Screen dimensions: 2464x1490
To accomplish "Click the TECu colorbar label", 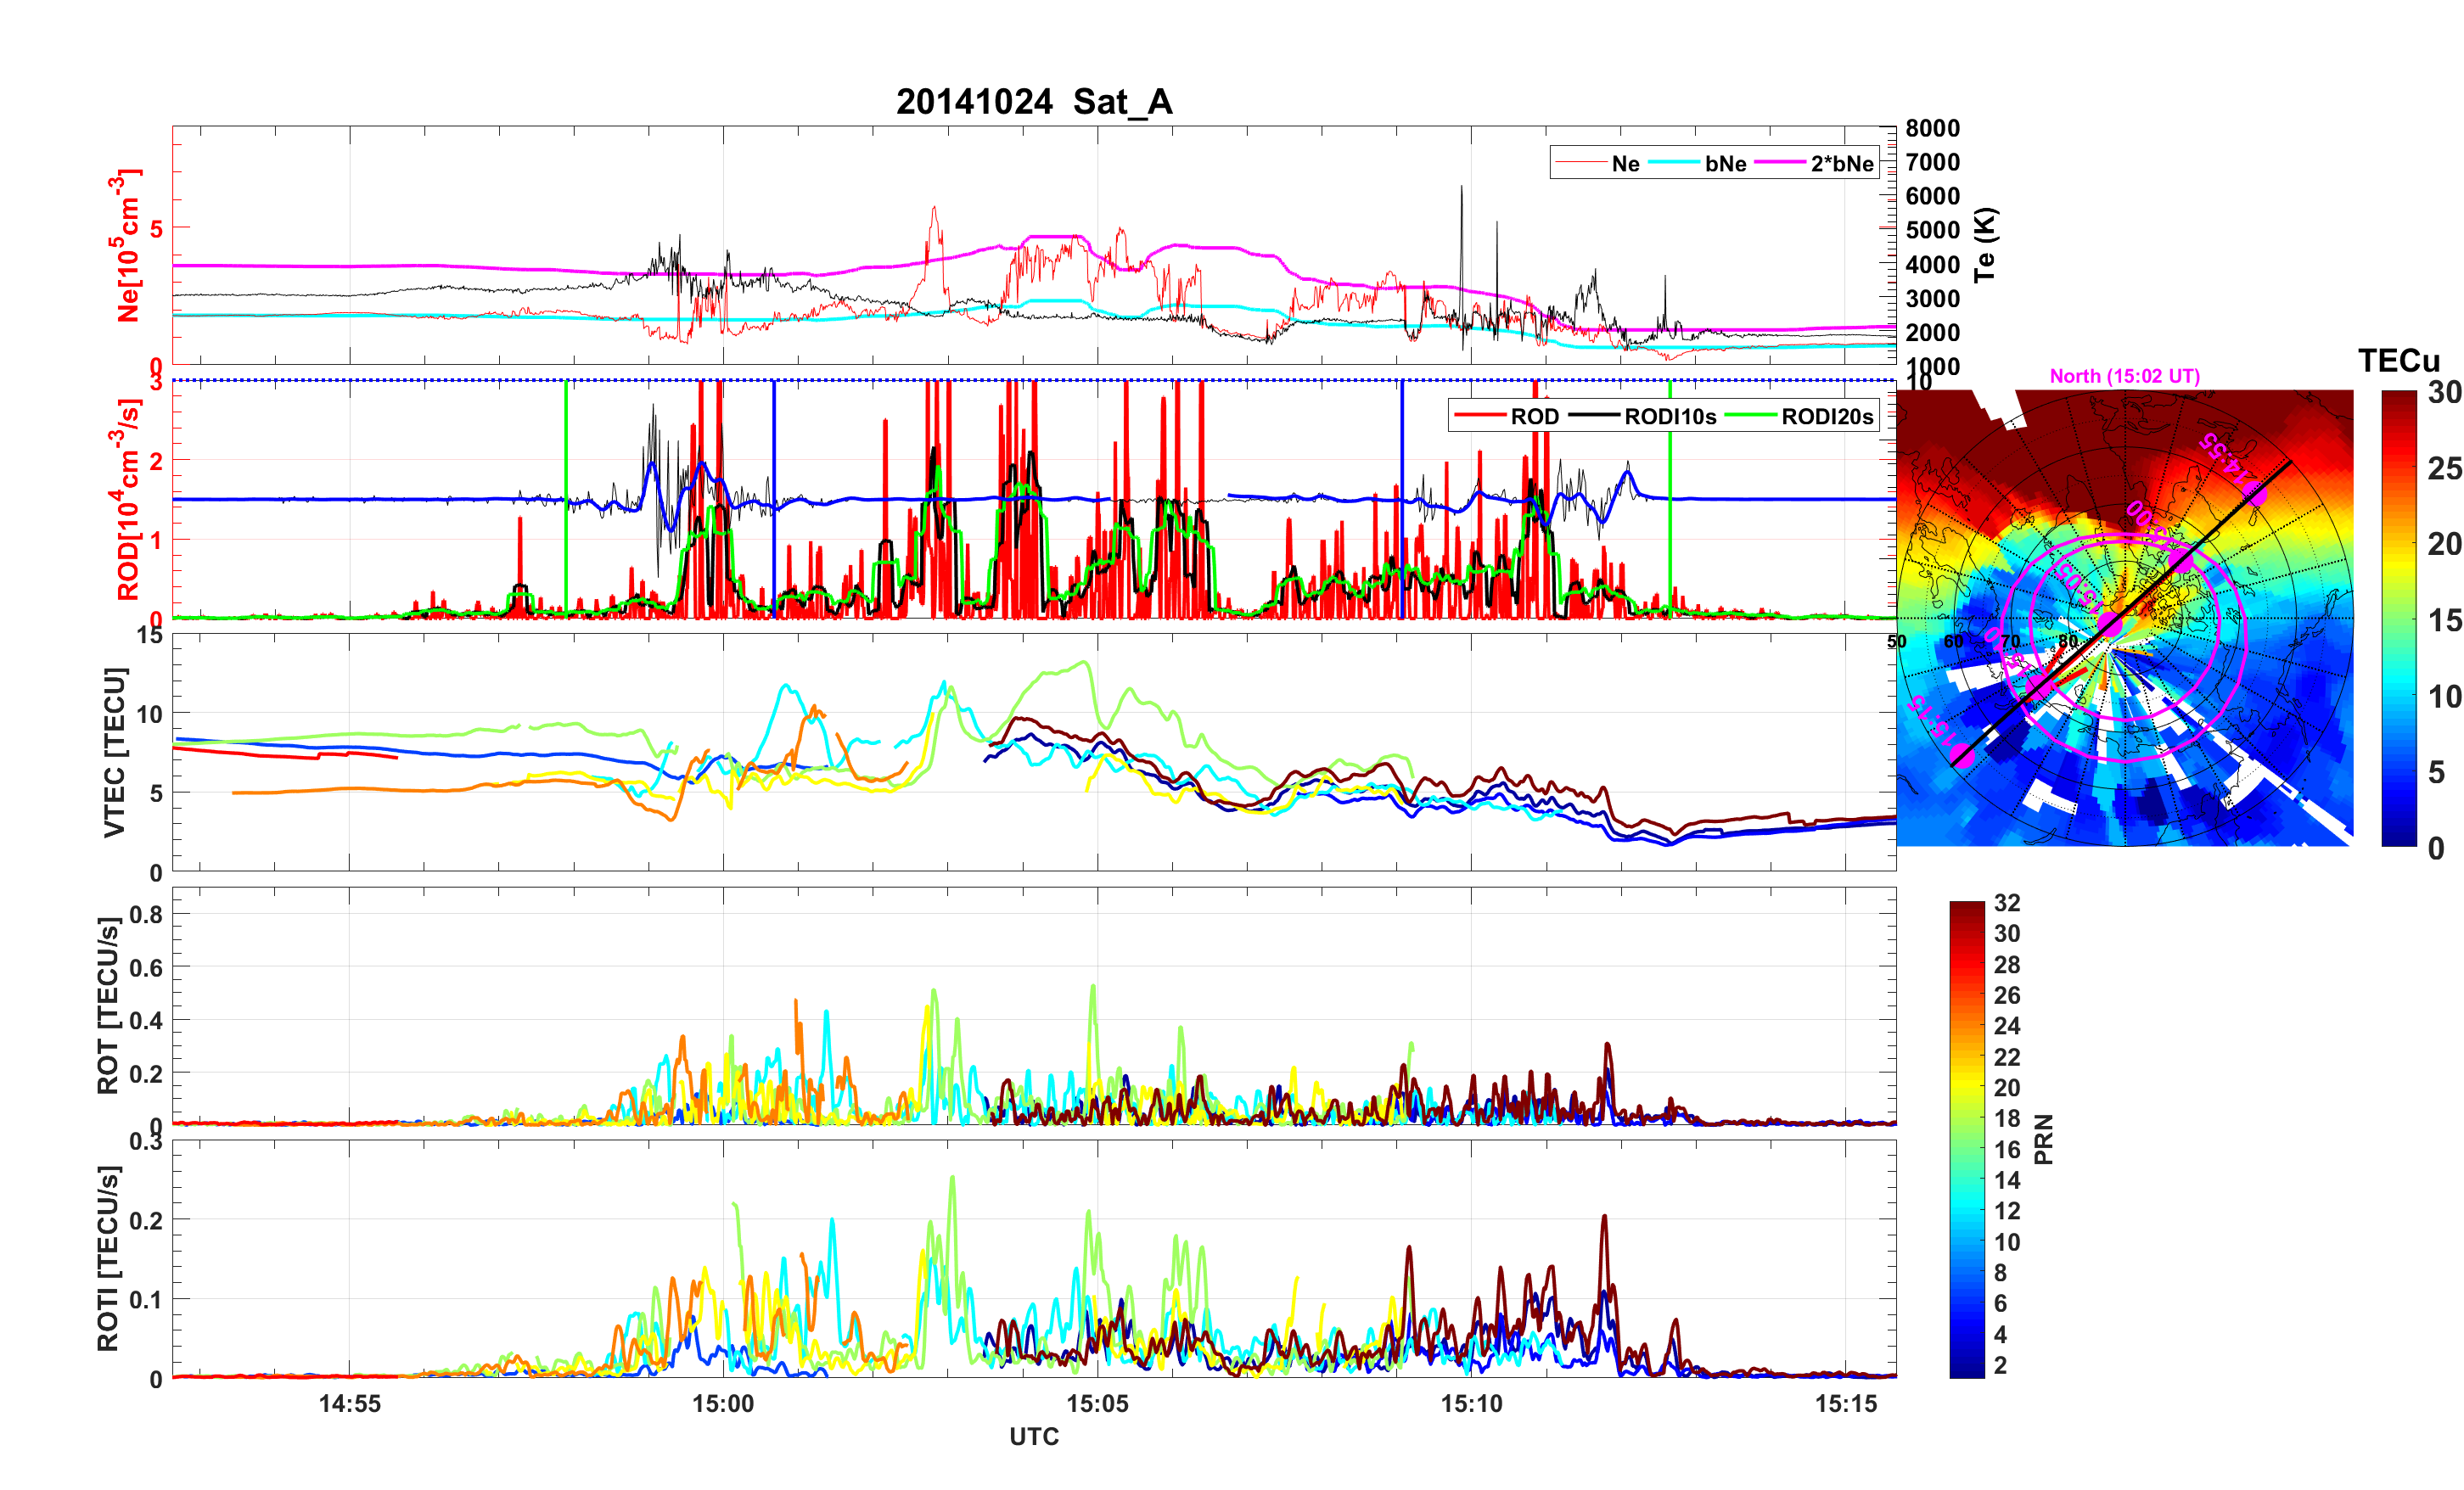I will click(x=2398, y=361).
